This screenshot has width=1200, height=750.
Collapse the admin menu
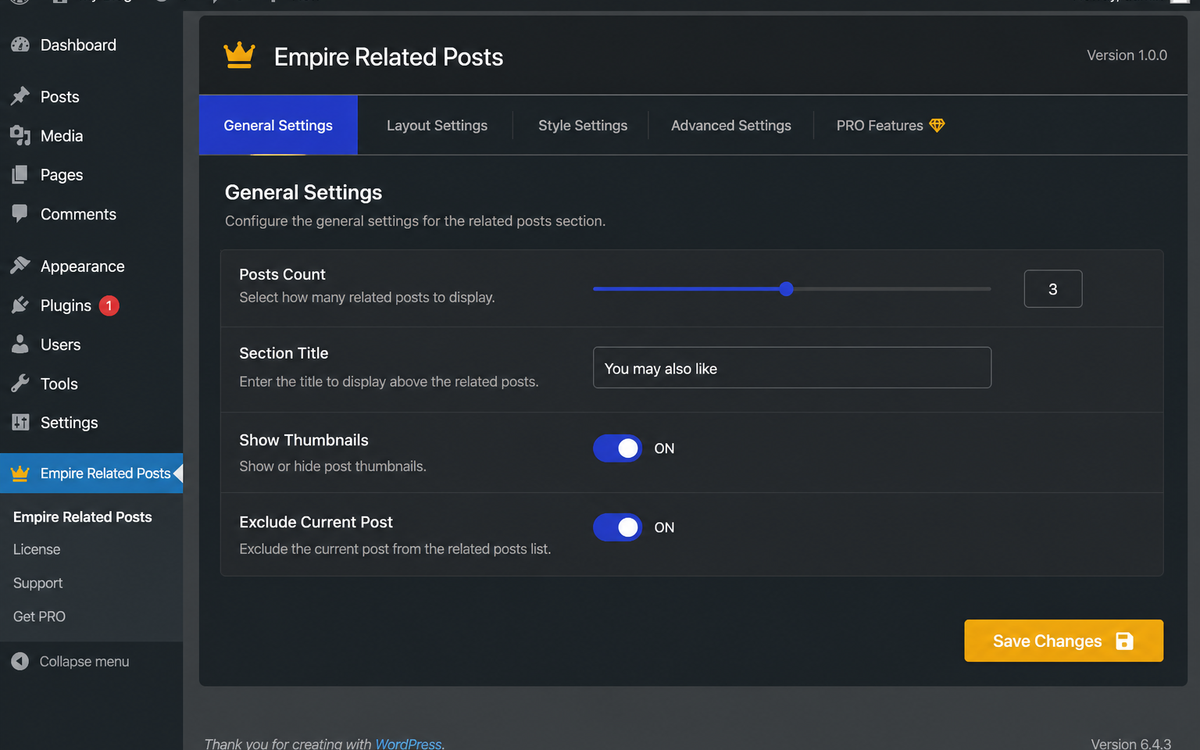[70, 662]
